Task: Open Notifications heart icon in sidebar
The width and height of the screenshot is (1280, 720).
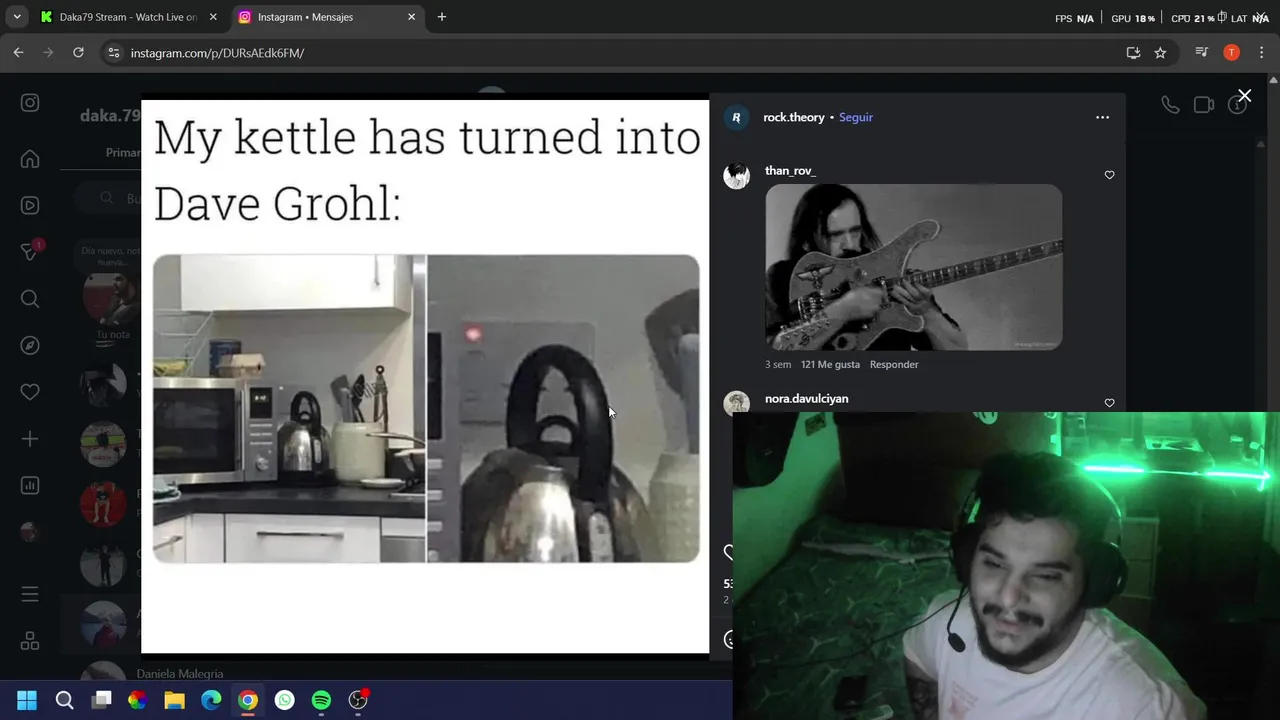Action: (x=30, y=392)
